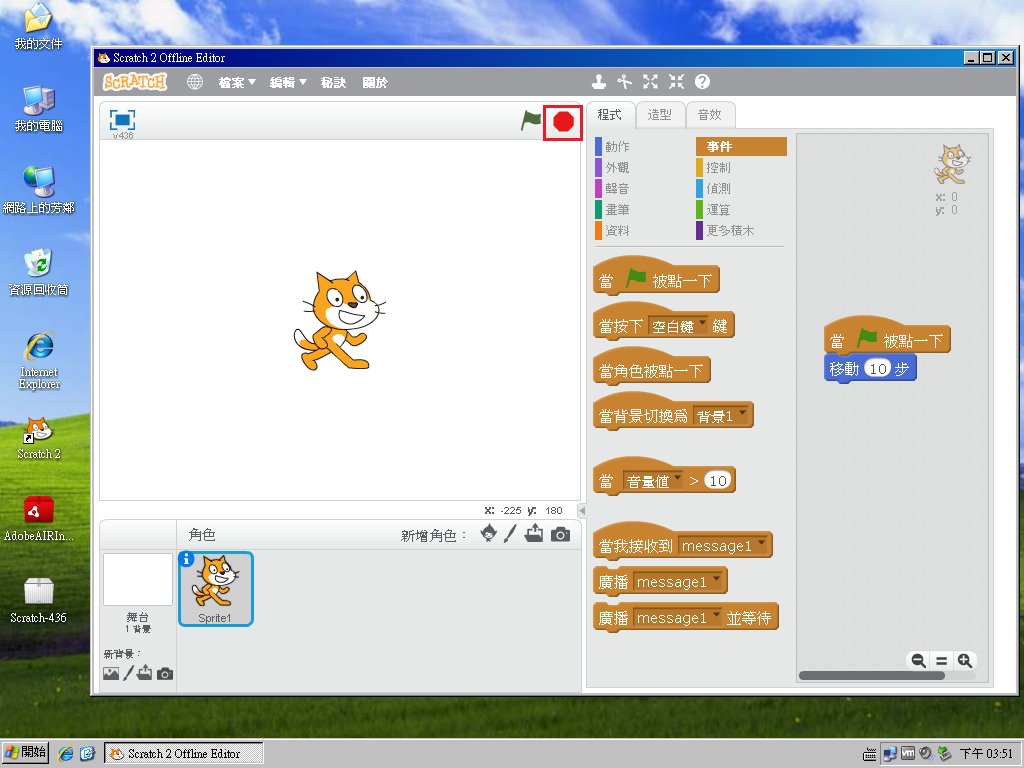Open the 檔案 menu
This screenshot has width=1024, height=768.
point(236,83)
